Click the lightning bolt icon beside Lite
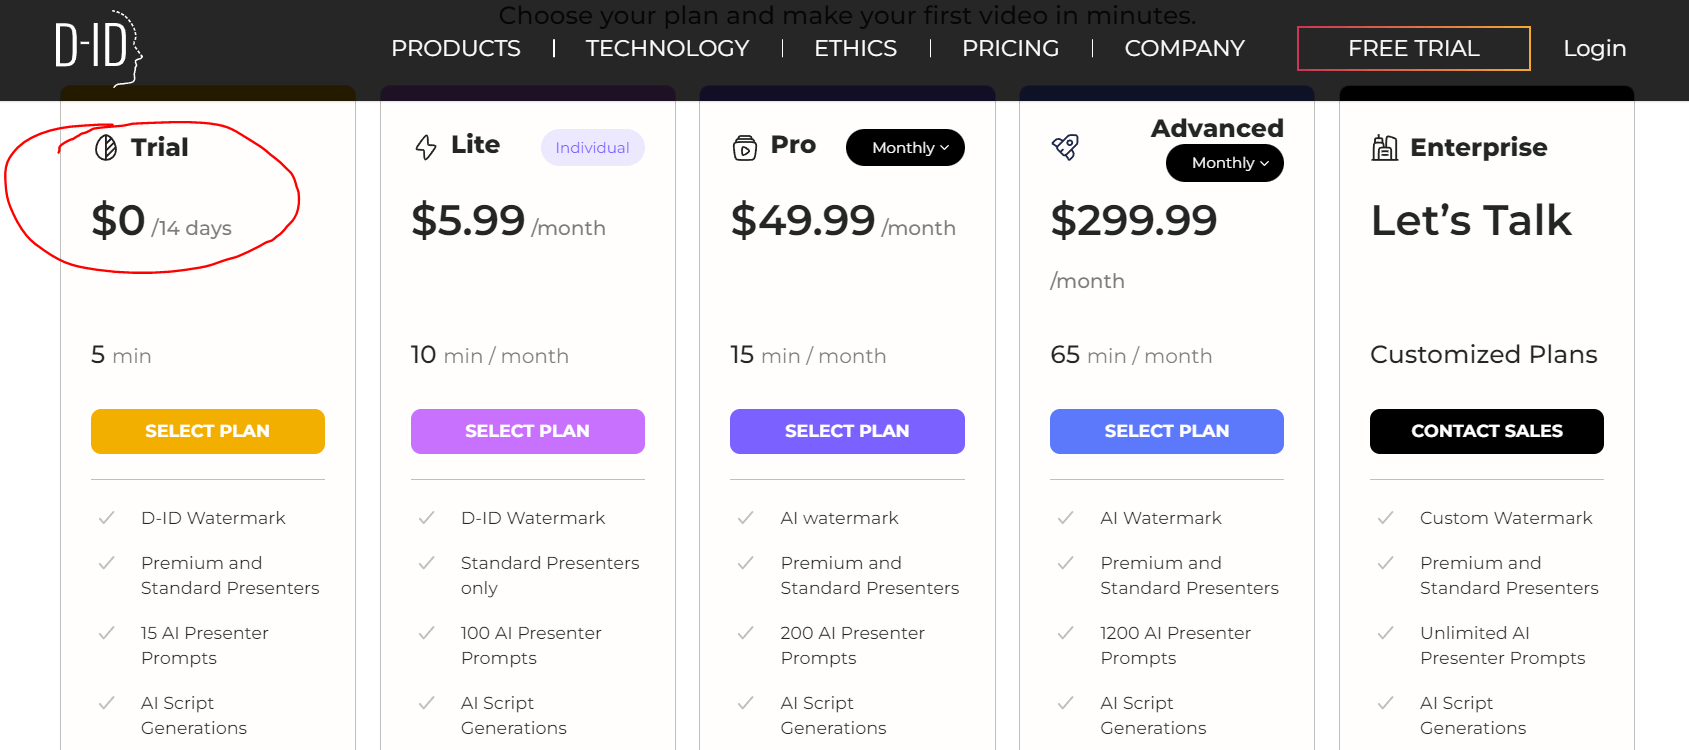 tap(426, 148)
